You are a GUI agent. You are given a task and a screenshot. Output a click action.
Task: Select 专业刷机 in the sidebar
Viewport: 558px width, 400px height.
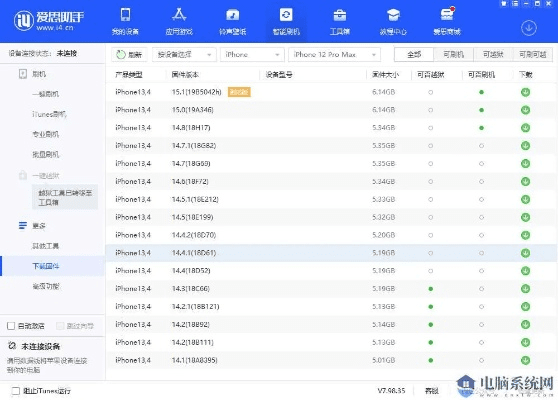(46, 134)
